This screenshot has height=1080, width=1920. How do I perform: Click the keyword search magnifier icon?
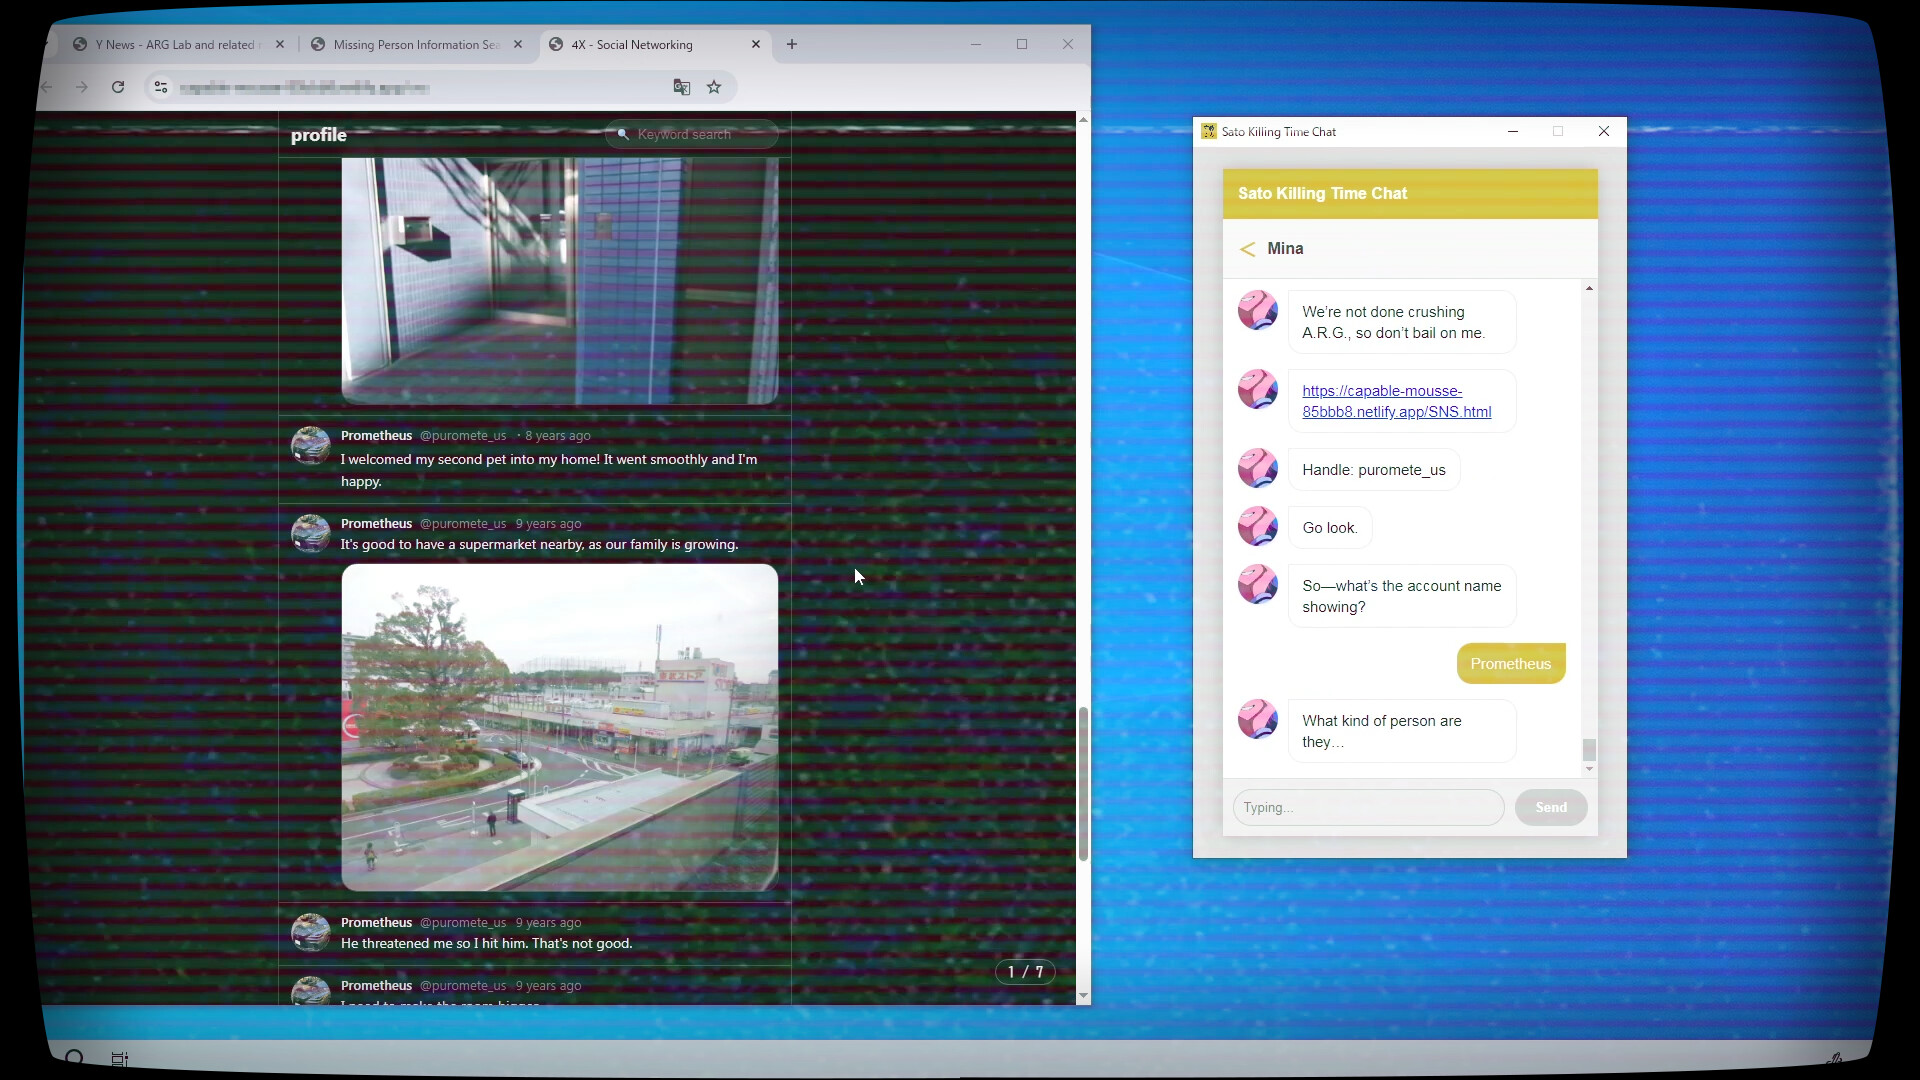[x=623, y=134]
